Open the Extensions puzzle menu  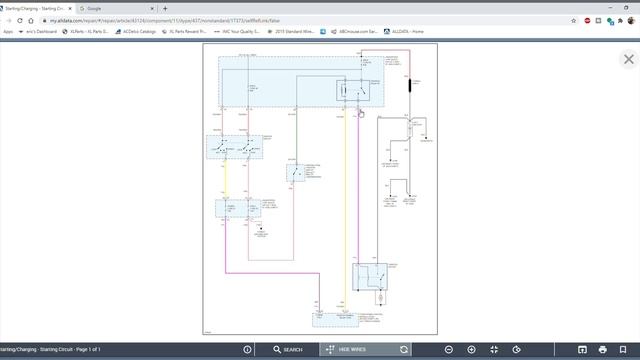pyautogui.click(x=620, y=20)
